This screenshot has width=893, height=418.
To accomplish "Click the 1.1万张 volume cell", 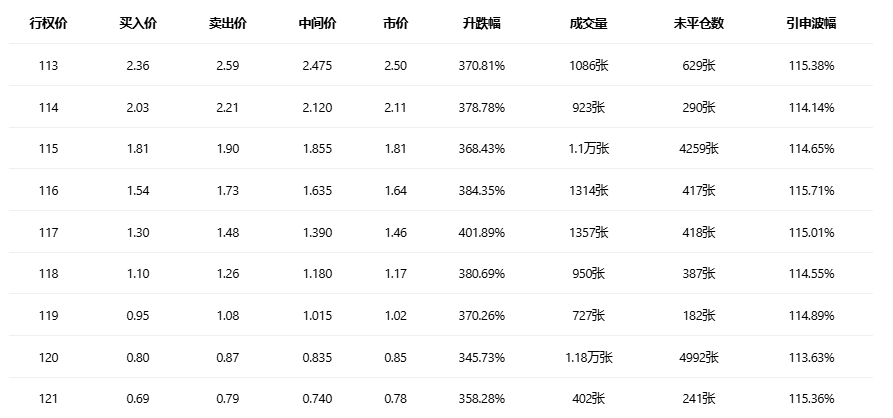I will pyautogui.click(x=587, y=149).
